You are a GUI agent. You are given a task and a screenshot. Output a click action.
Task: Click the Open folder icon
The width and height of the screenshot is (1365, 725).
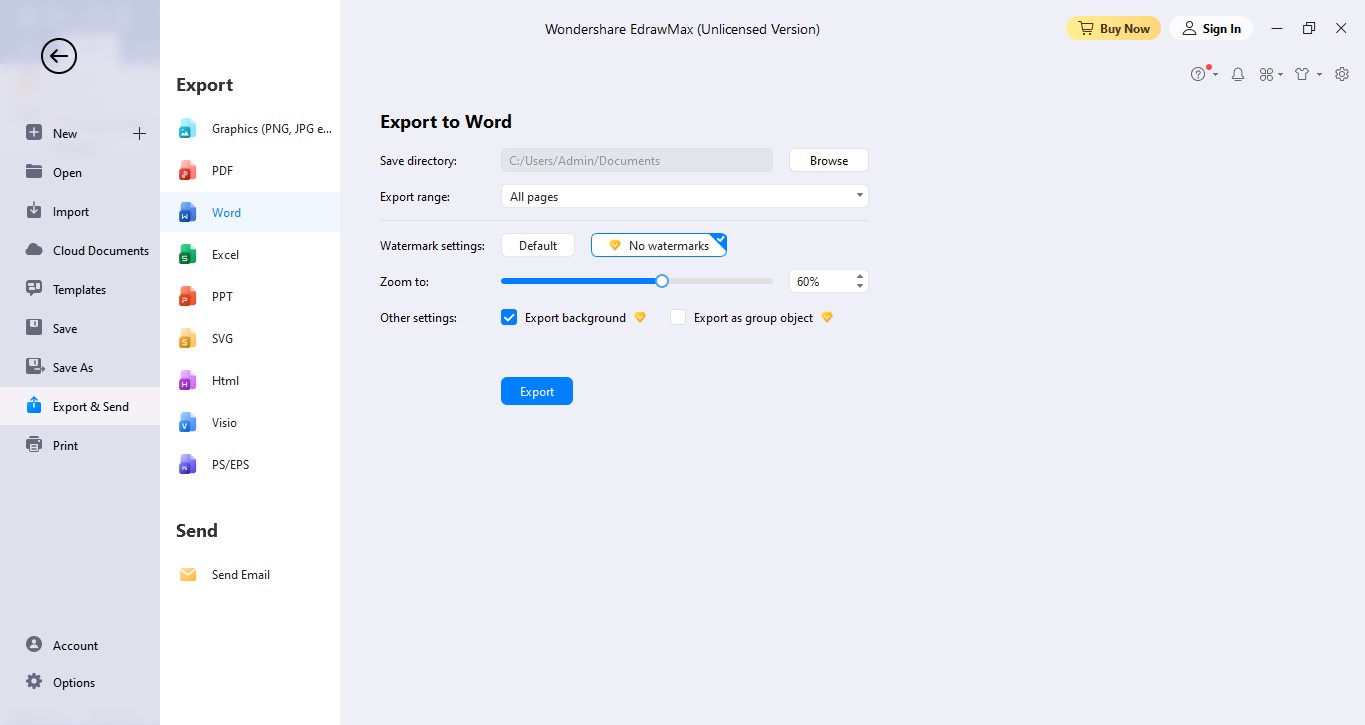pos(34,172)
